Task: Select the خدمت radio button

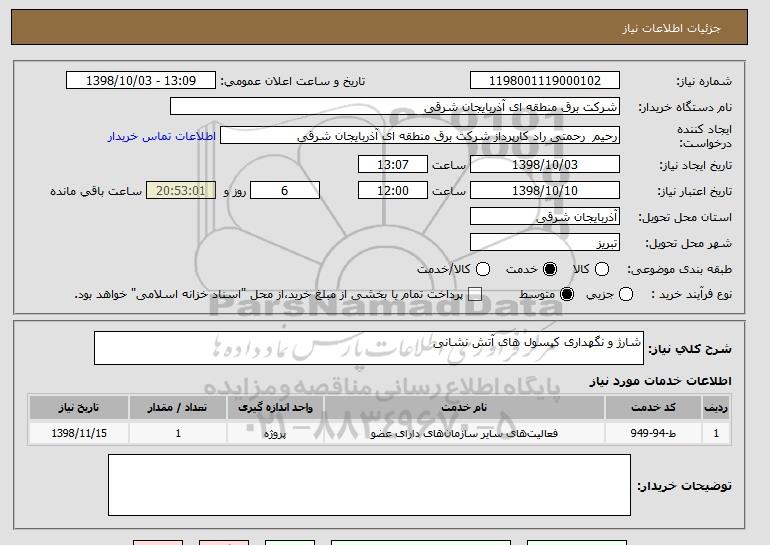Action: (x=550, y=269)
